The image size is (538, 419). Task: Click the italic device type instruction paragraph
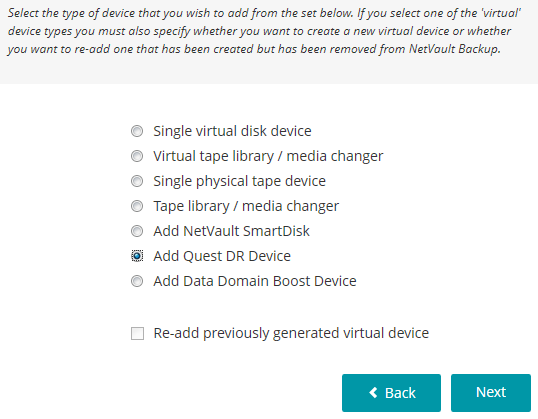tap(265, 31)
